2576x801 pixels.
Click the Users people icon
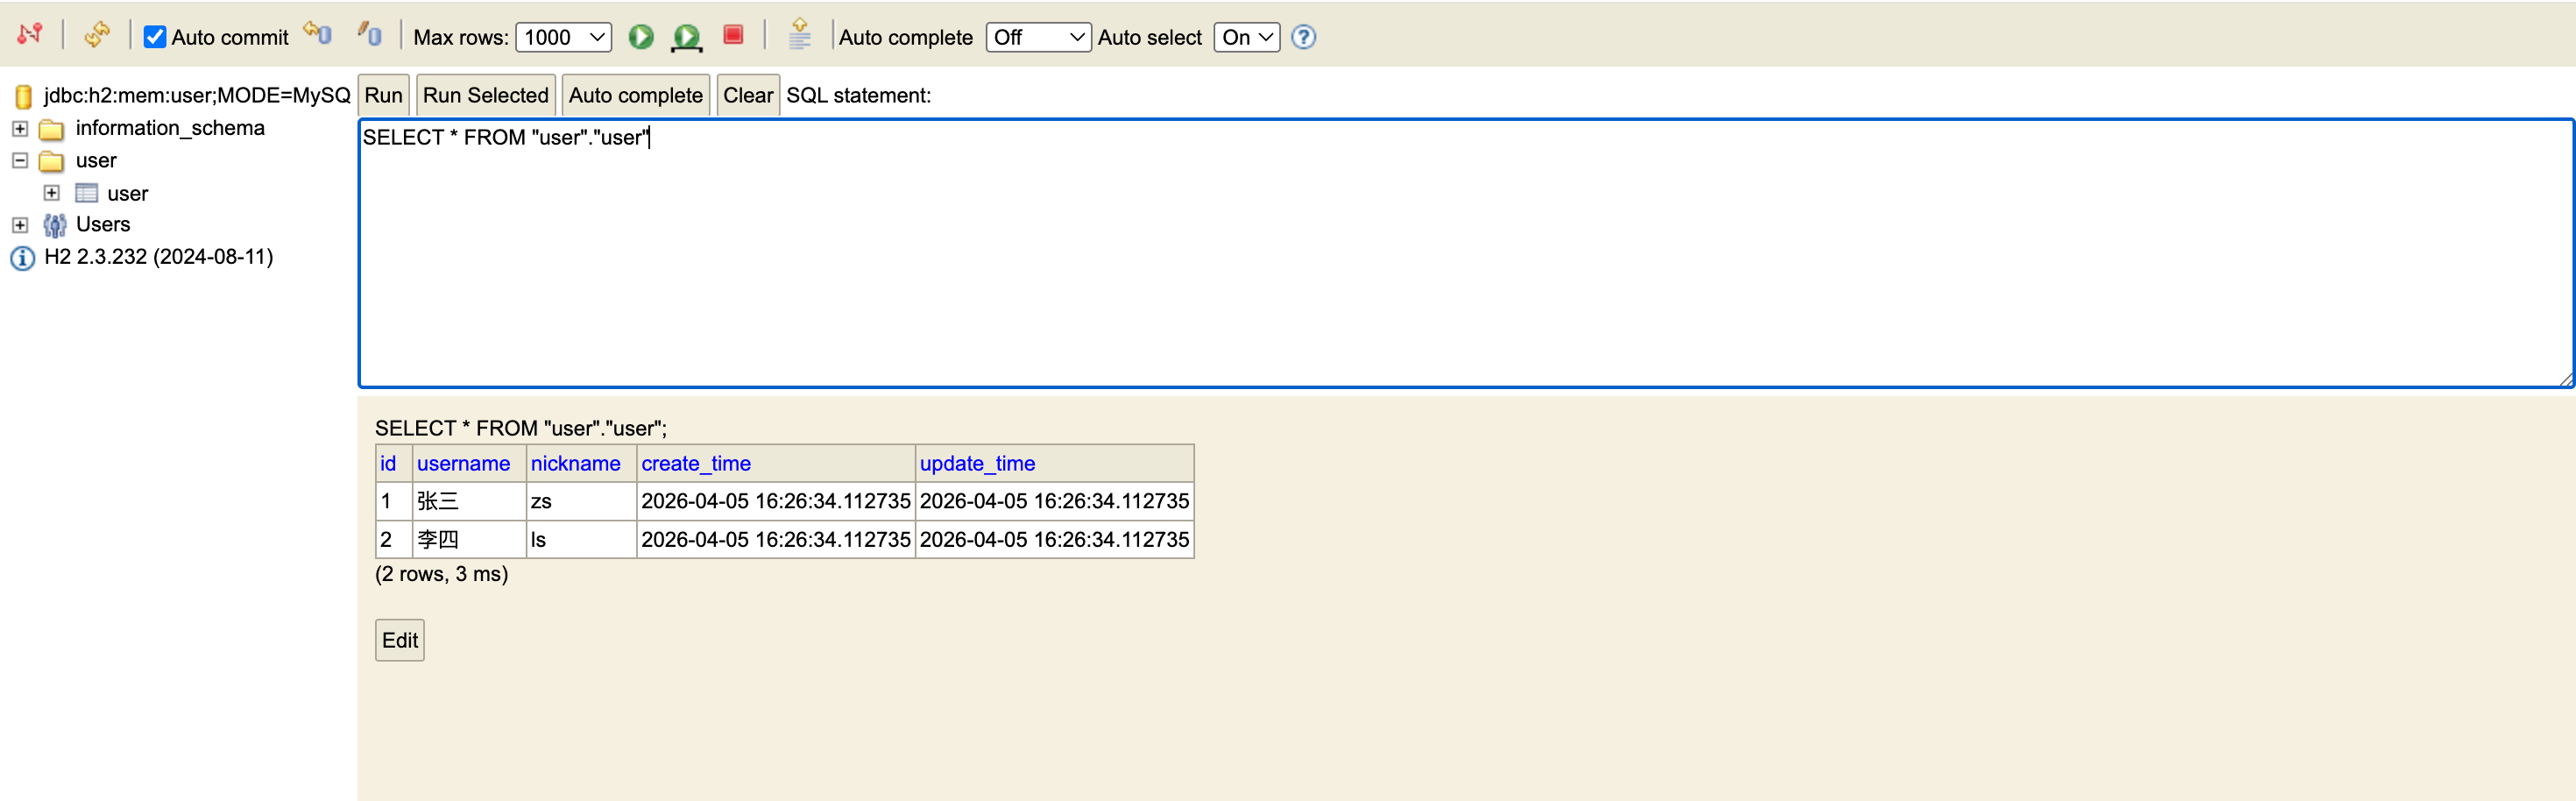click(55, 225)
